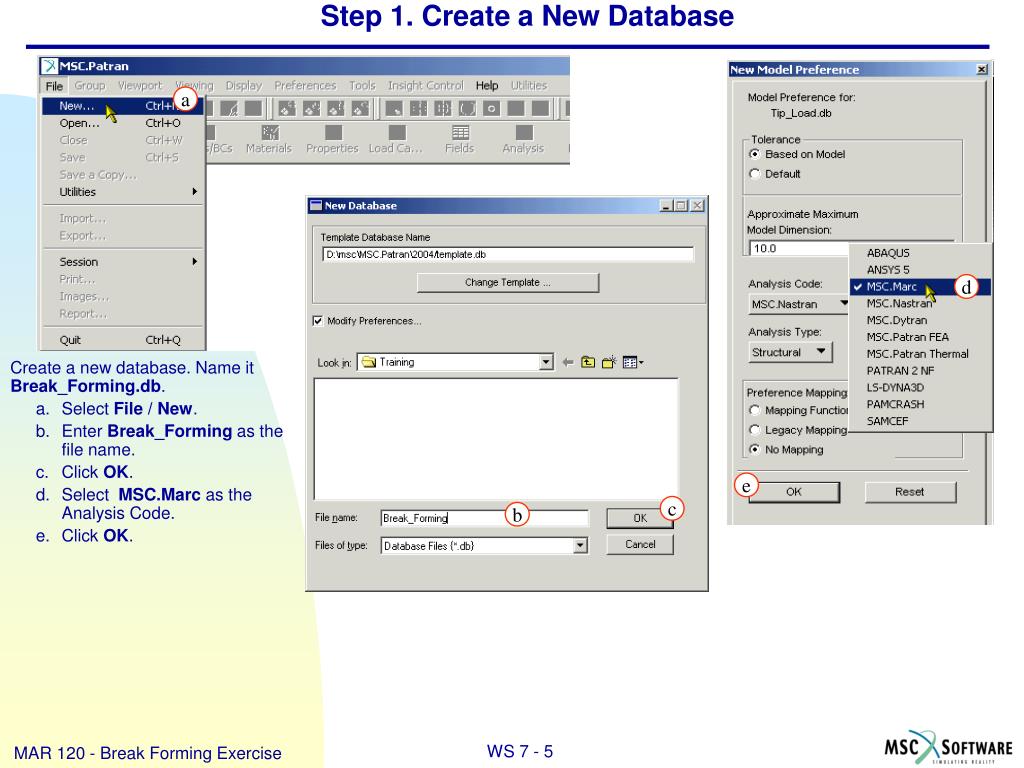The image size is (1024, 768).
Task: Select Quit in the File menu
Action: click(x=123, y=340)
